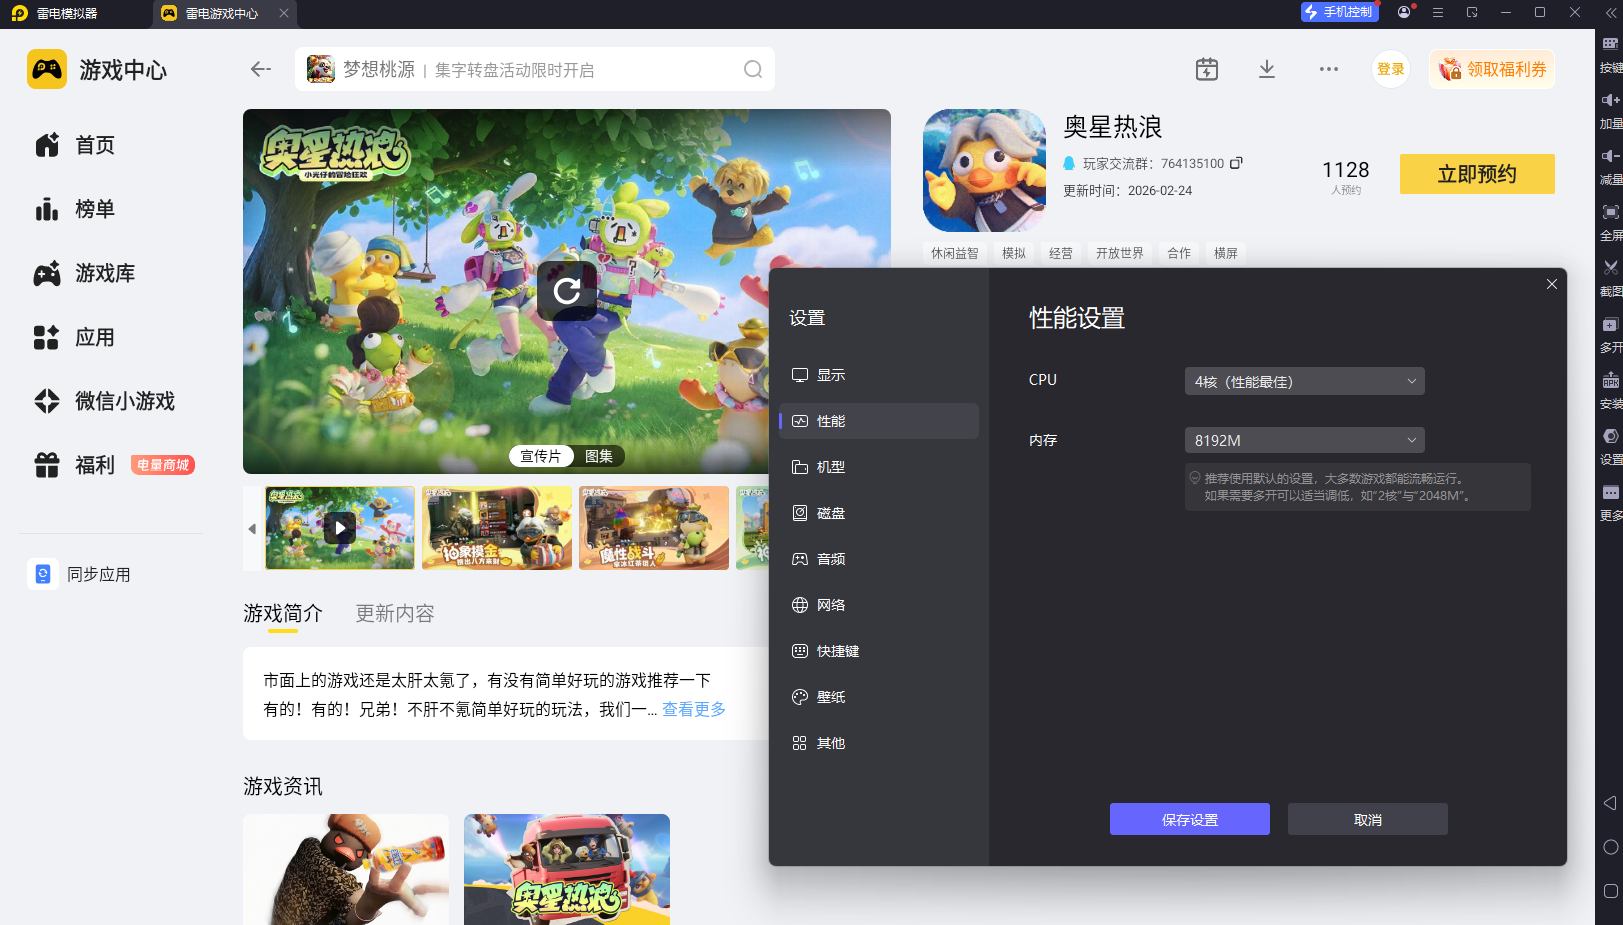Click the 手机控制 button
Image resolution: width=1623 pixels, height=925 pixels.
(x=1340, y=12)
